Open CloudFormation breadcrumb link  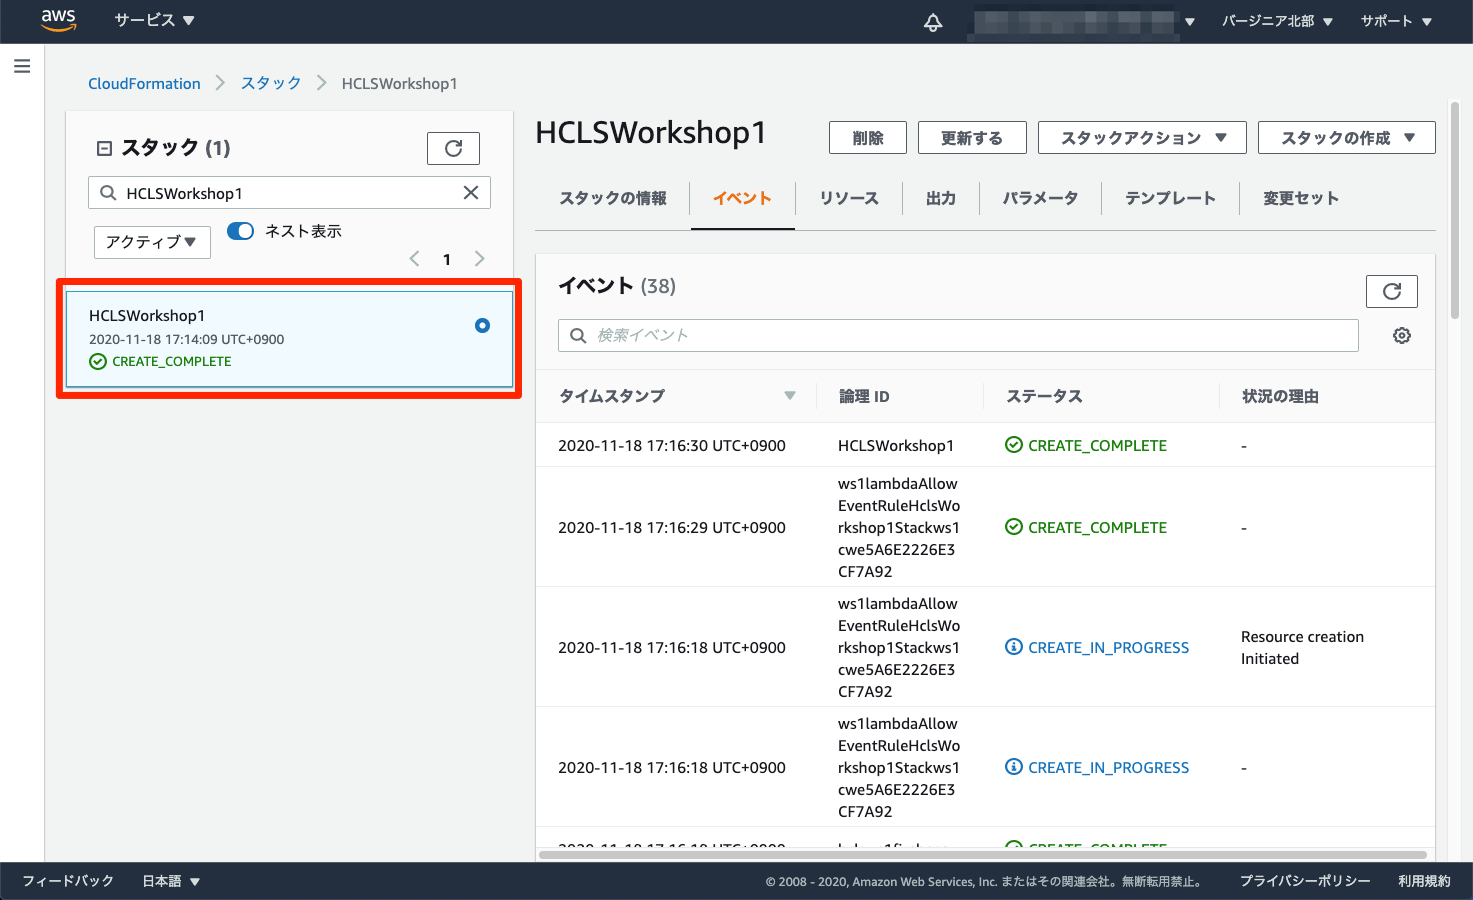(144, 84)
